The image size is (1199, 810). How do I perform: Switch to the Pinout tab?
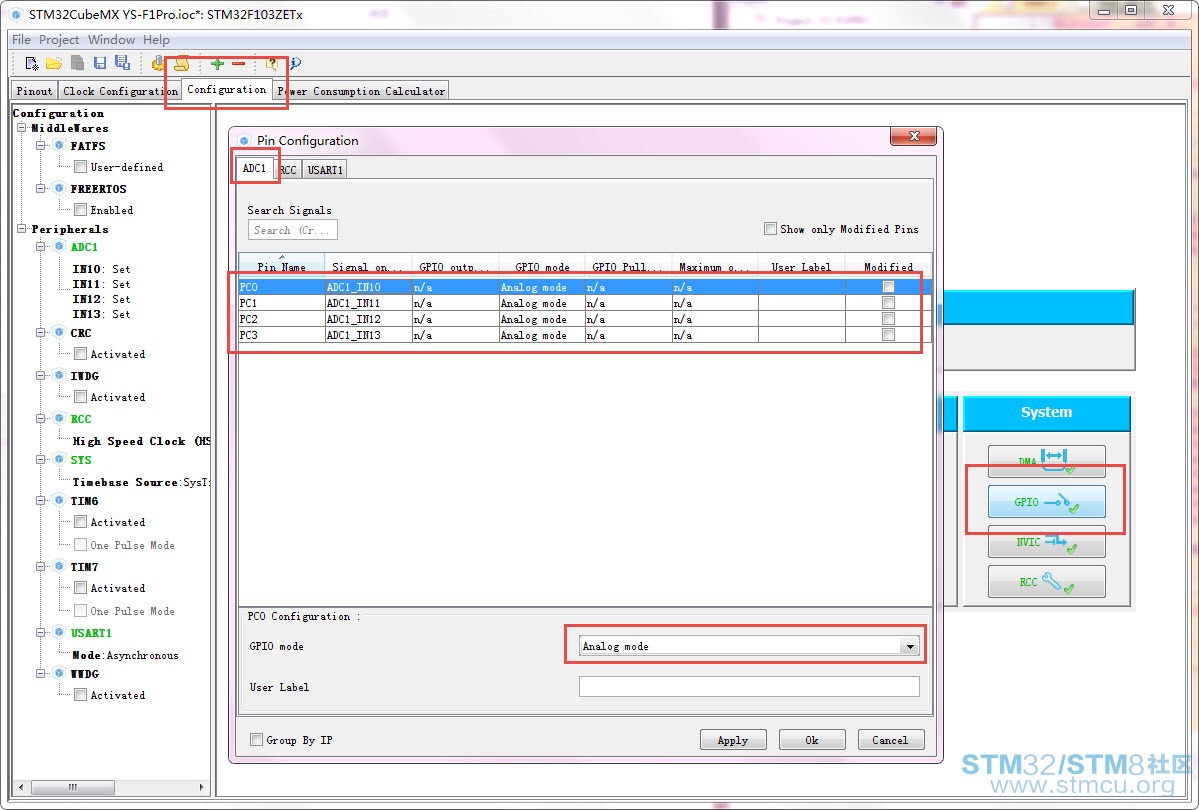34,91
